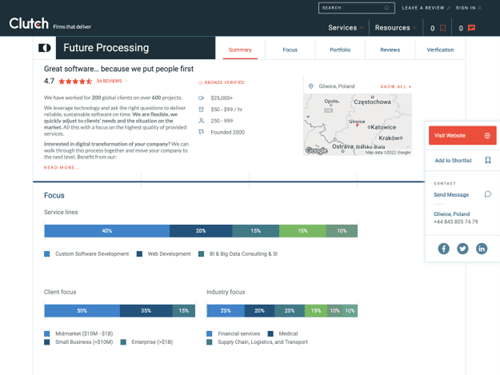500x375 pixels.
Task: Click the 35% Client focus bar segment
Action: tap(146, 311)
